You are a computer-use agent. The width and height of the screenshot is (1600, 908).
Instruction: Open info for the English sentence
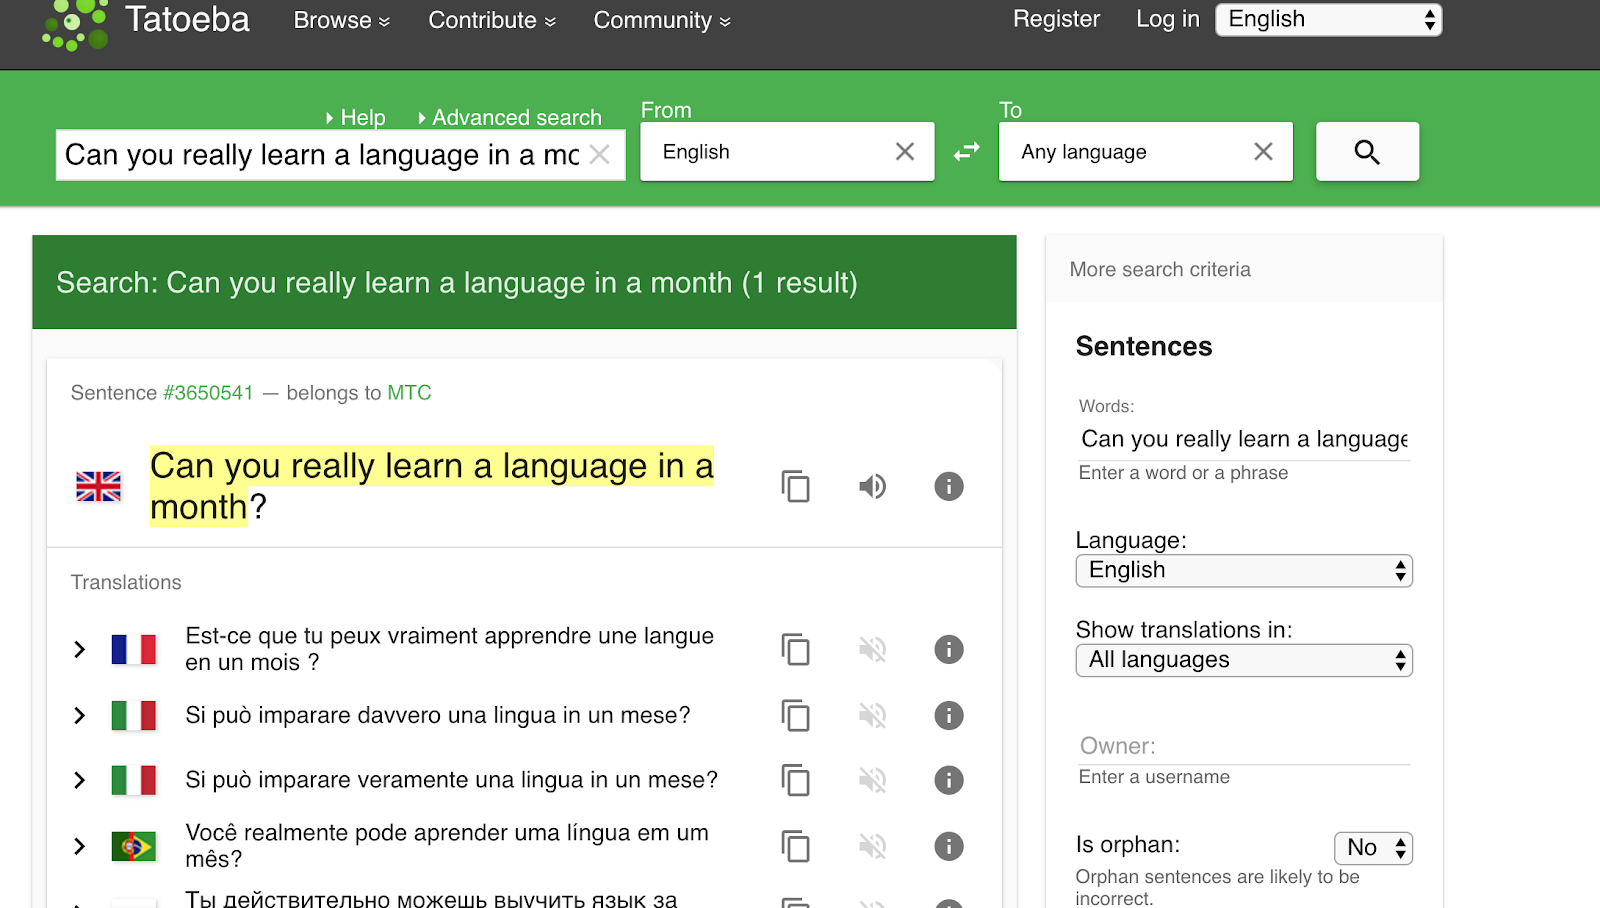click(x=948, y=487)
